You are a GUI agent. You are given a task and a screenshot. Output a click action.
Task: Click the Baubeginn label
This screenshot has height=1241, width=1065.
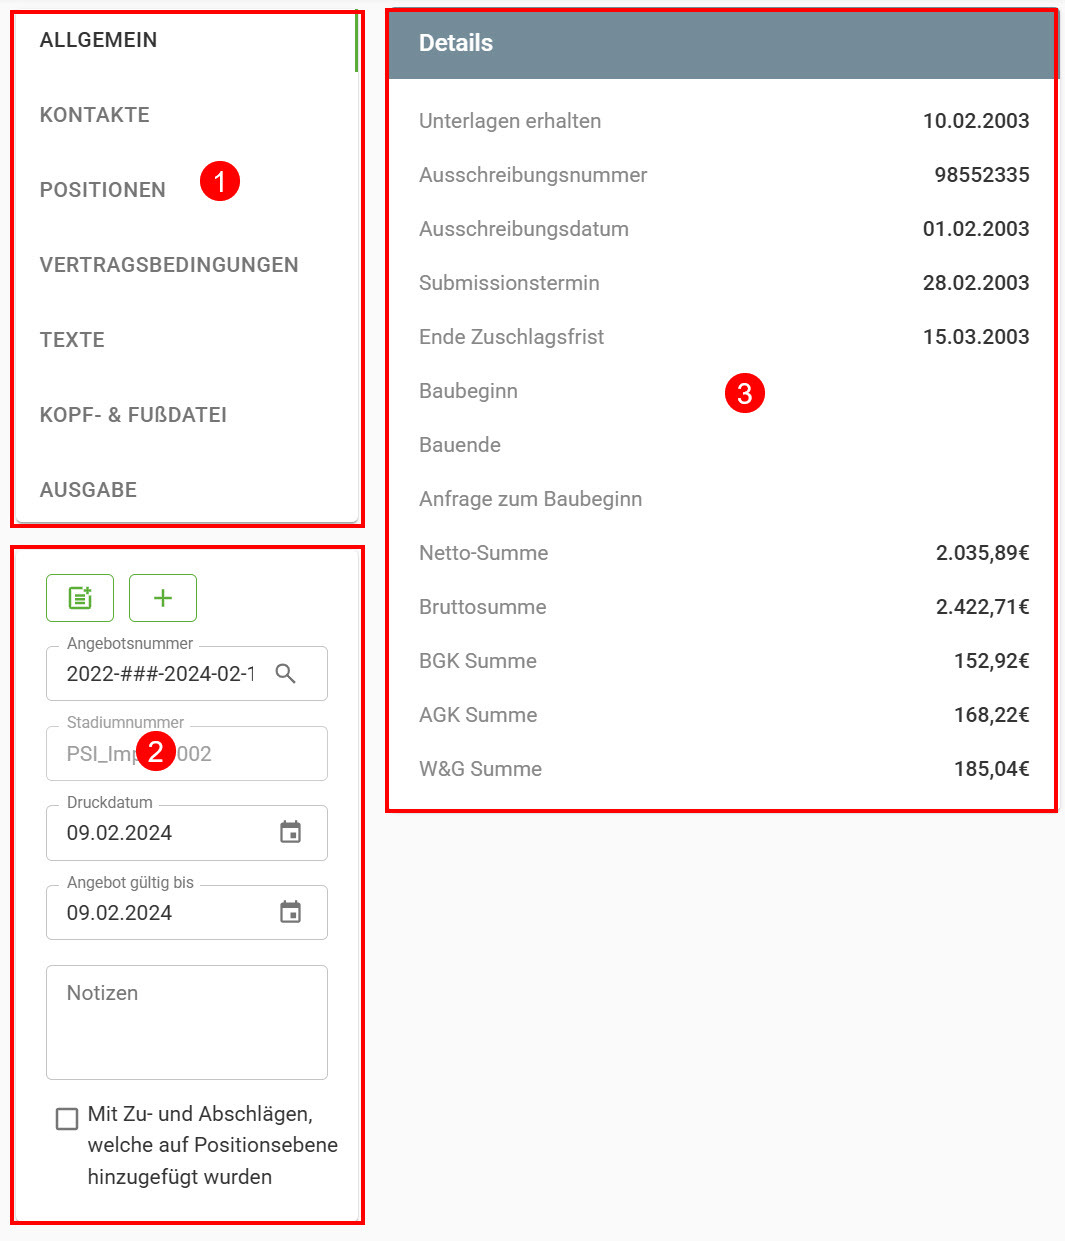468,391
